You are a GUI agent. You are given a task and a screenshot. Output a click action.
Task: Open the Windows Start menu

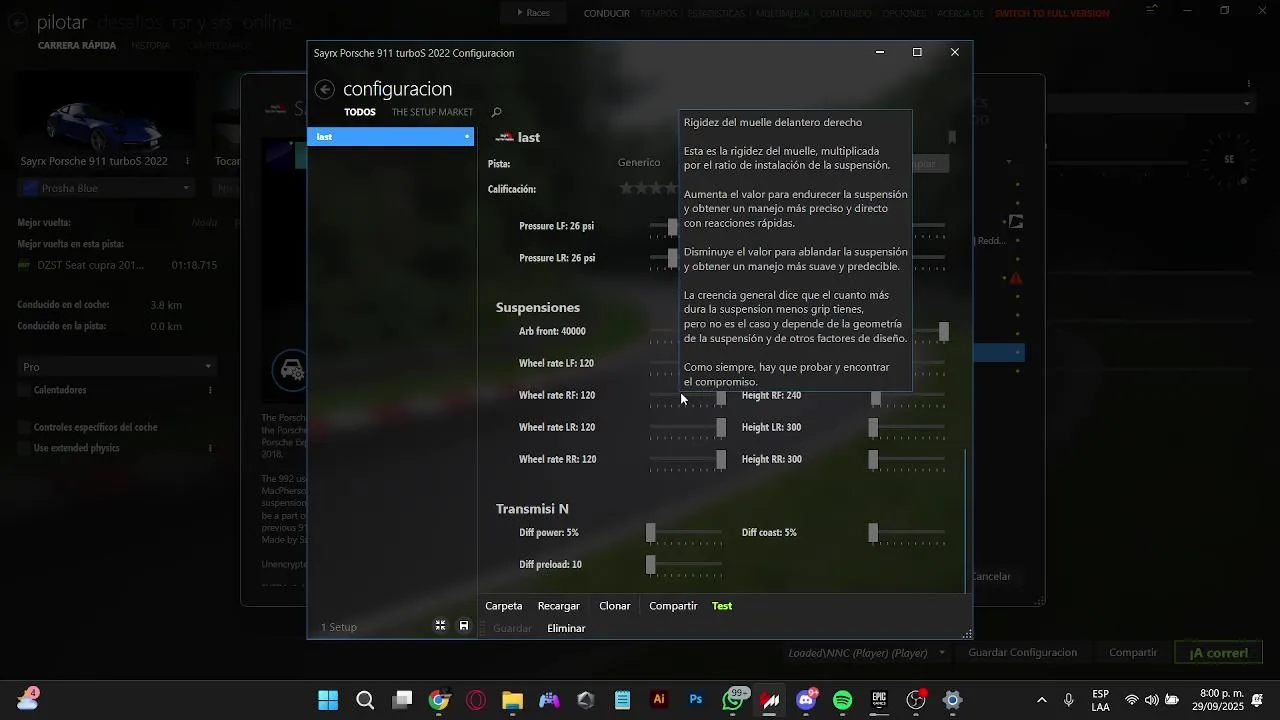[x=328, y=700]
